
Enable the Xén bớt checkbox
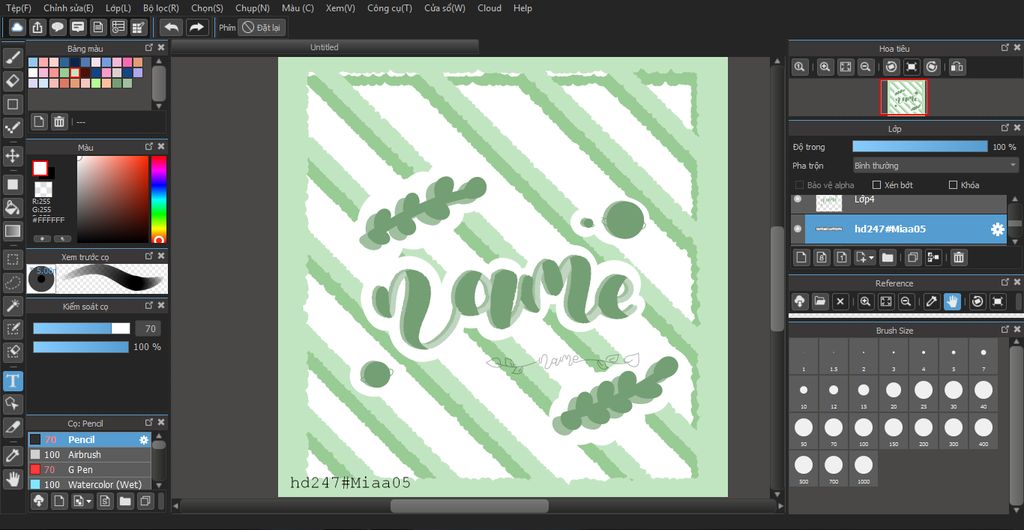coord(877,185)
